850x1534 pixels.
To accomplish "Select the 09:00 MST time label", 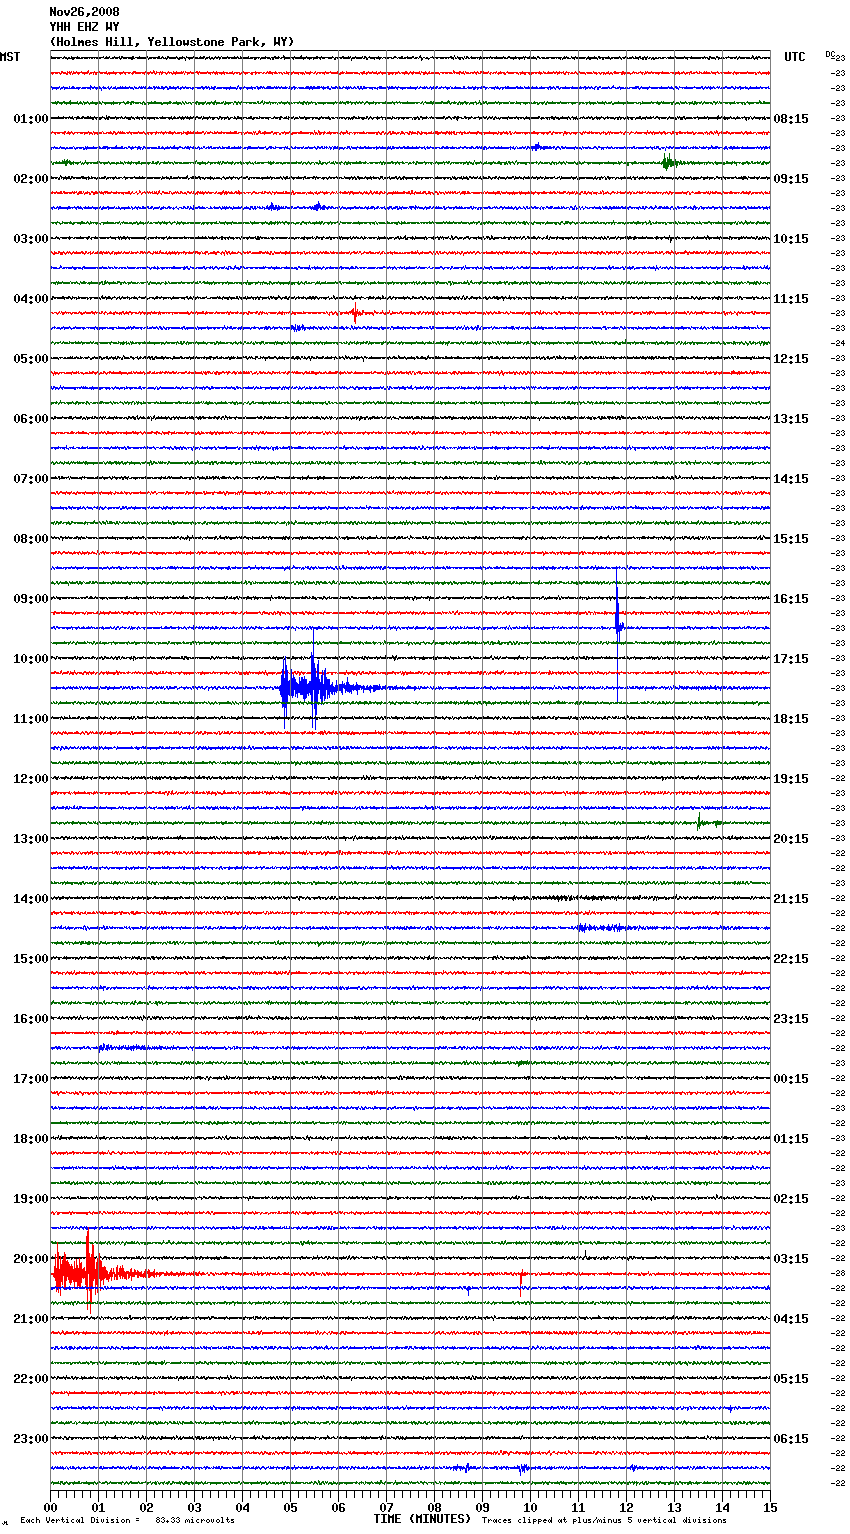I will click(31, 599).
